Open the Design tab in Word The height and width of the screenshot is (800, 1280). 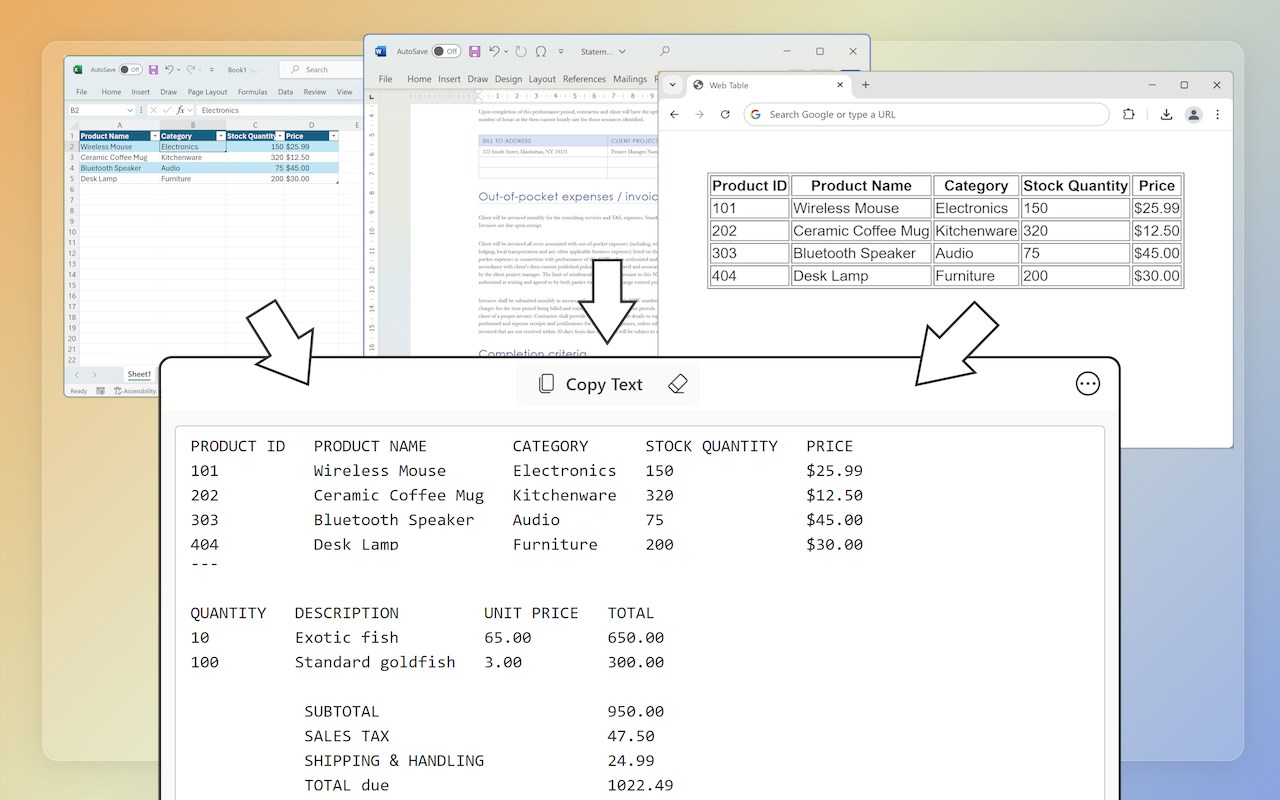pyautogui.click(x=508, y=79)
